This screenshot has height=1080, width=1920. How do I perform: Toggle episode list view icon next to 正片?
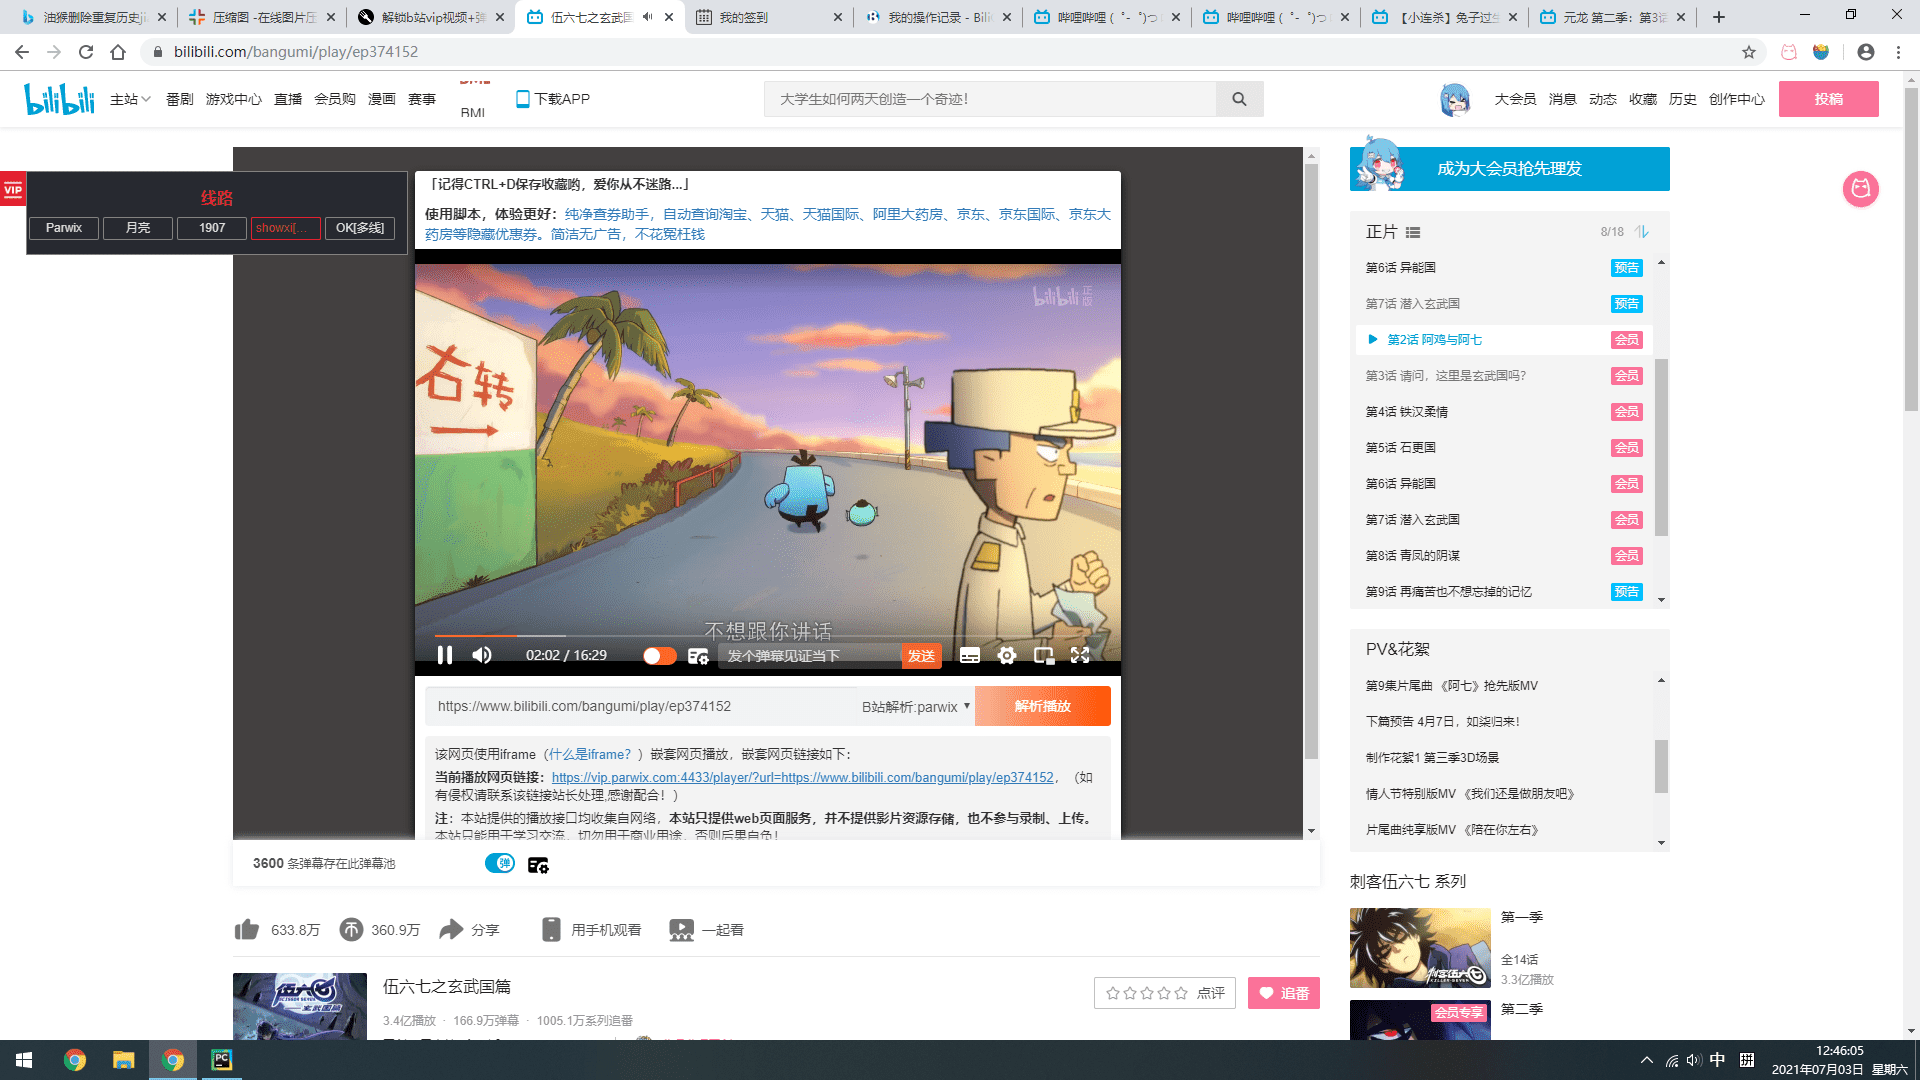tap(1413, 232)
